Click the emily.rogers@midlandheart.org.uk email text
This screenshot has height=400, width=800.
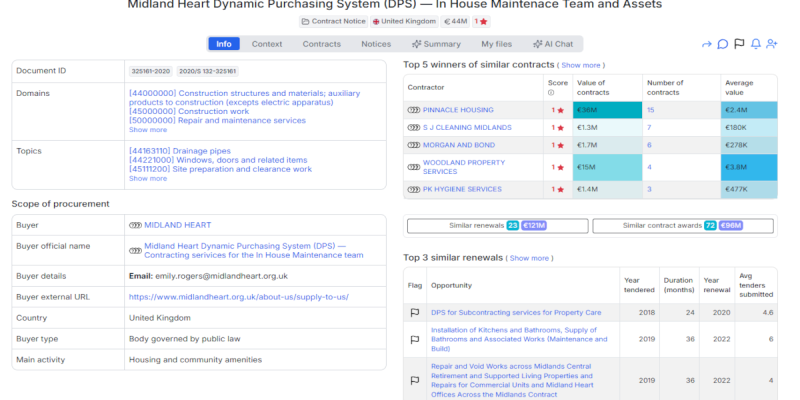(x=221, y=276)
